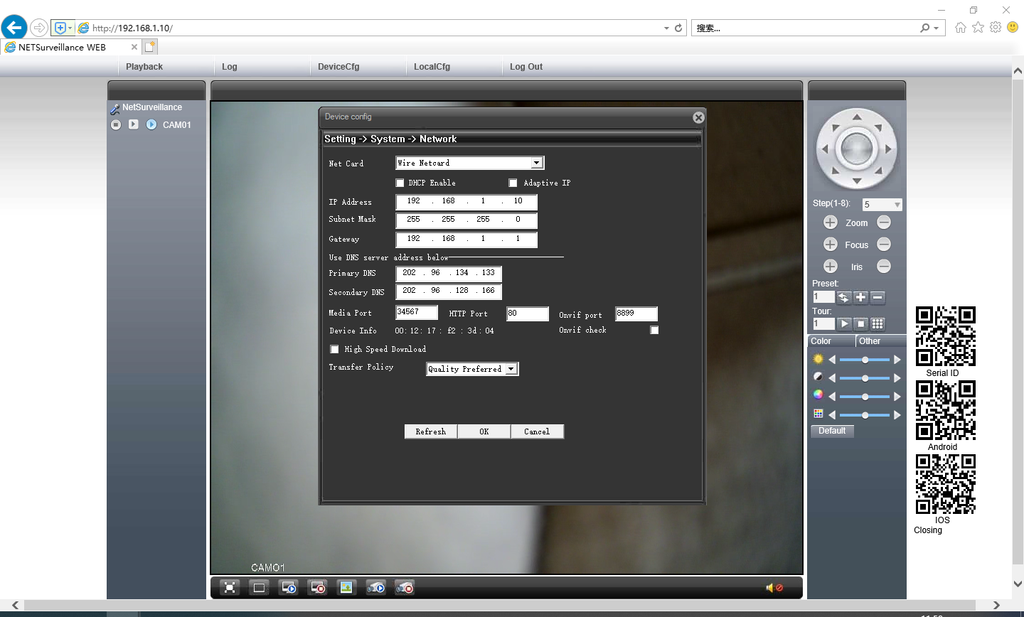This screenshot has width=1024, height=617.
Task: Expand the Transfer Policy dropdown
Action: [x=511, y=369]
